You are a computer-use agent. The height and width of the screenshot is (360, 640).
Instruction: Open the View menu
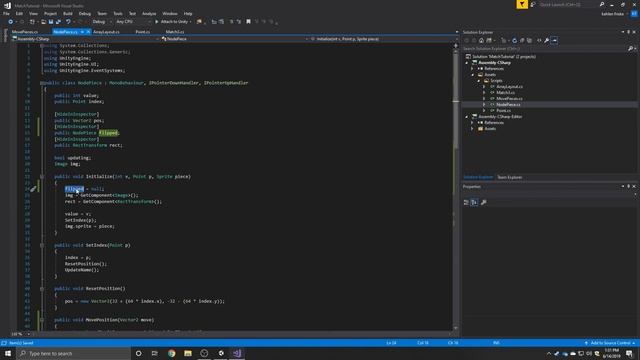tap(33, 13)
